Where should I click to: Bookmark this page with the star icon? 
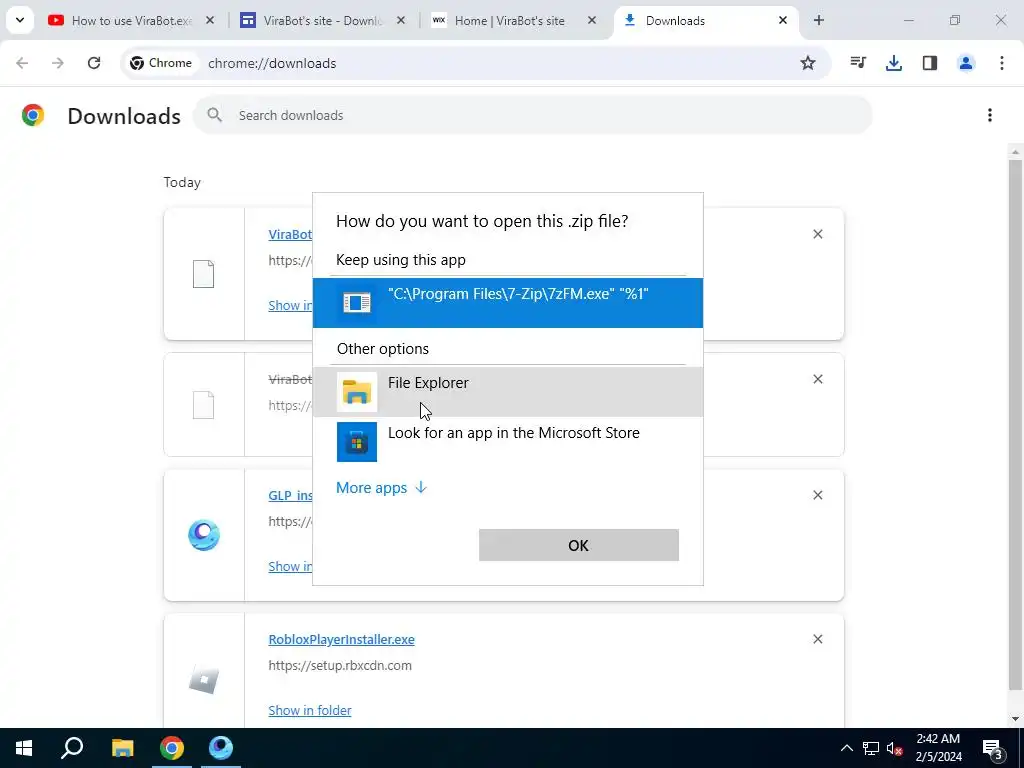(808, 63)
